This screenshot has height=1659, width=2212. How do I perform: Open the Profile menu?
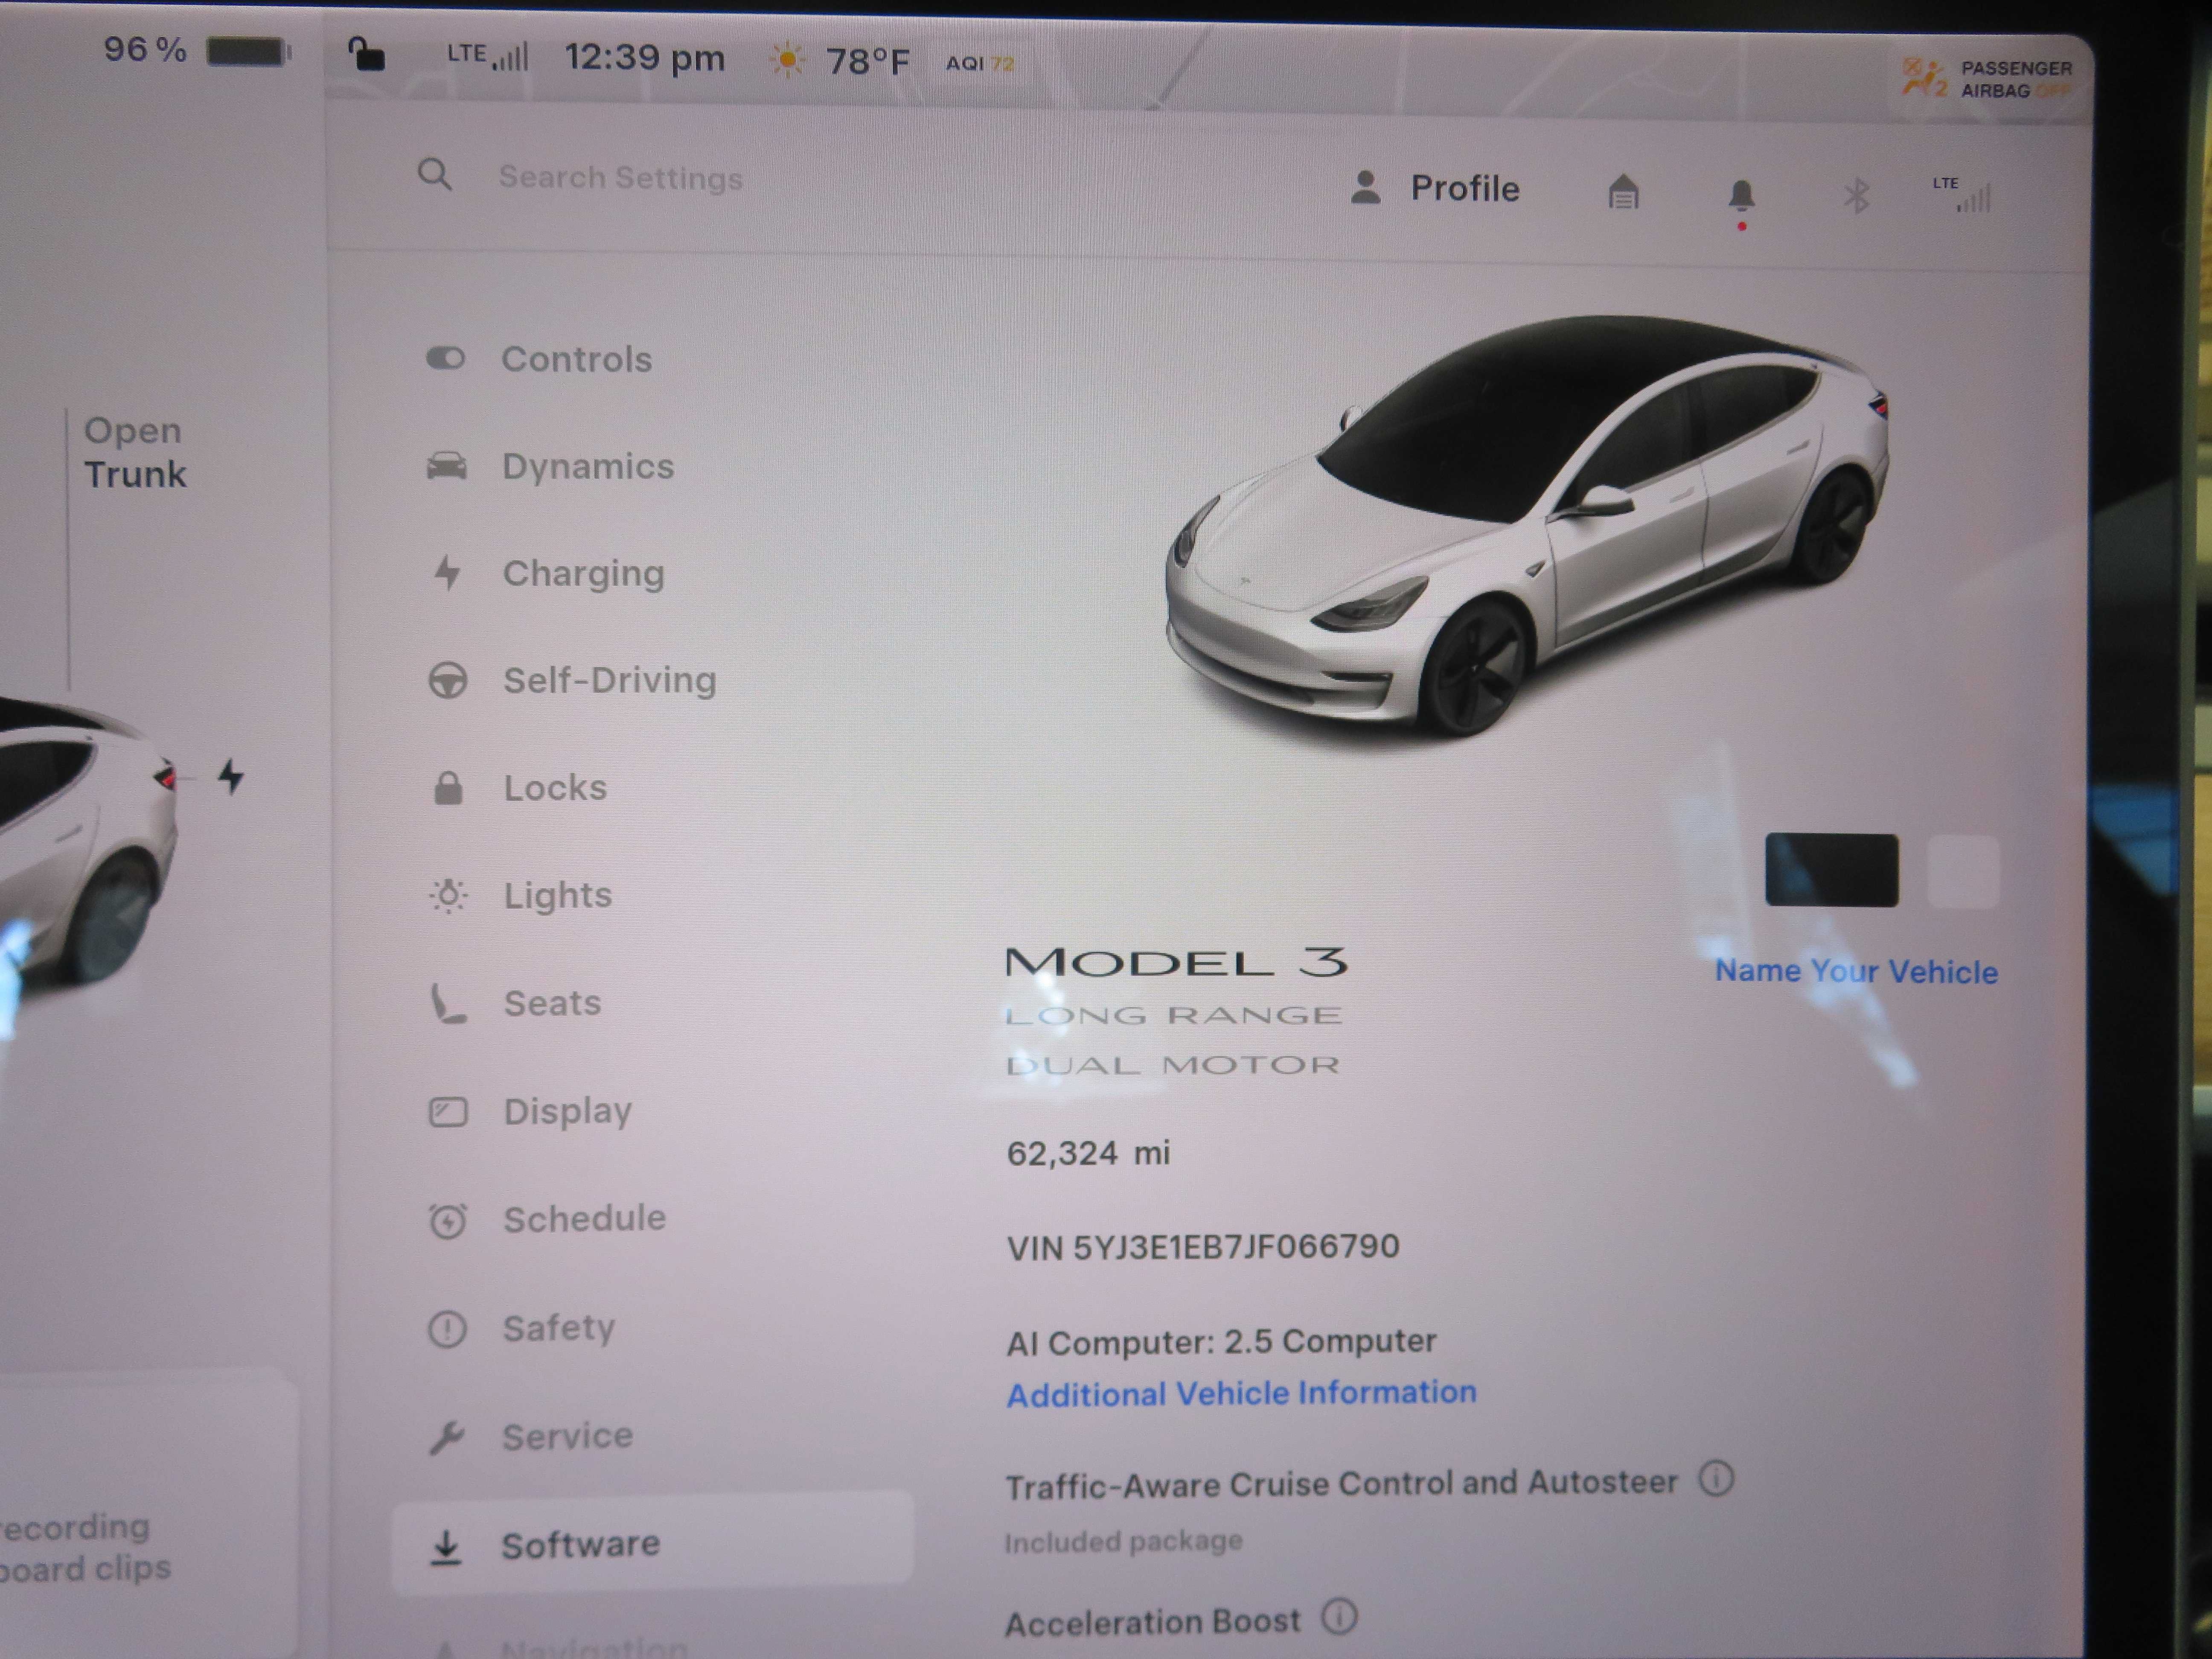pyautogui.click(x=1435, y=188)
